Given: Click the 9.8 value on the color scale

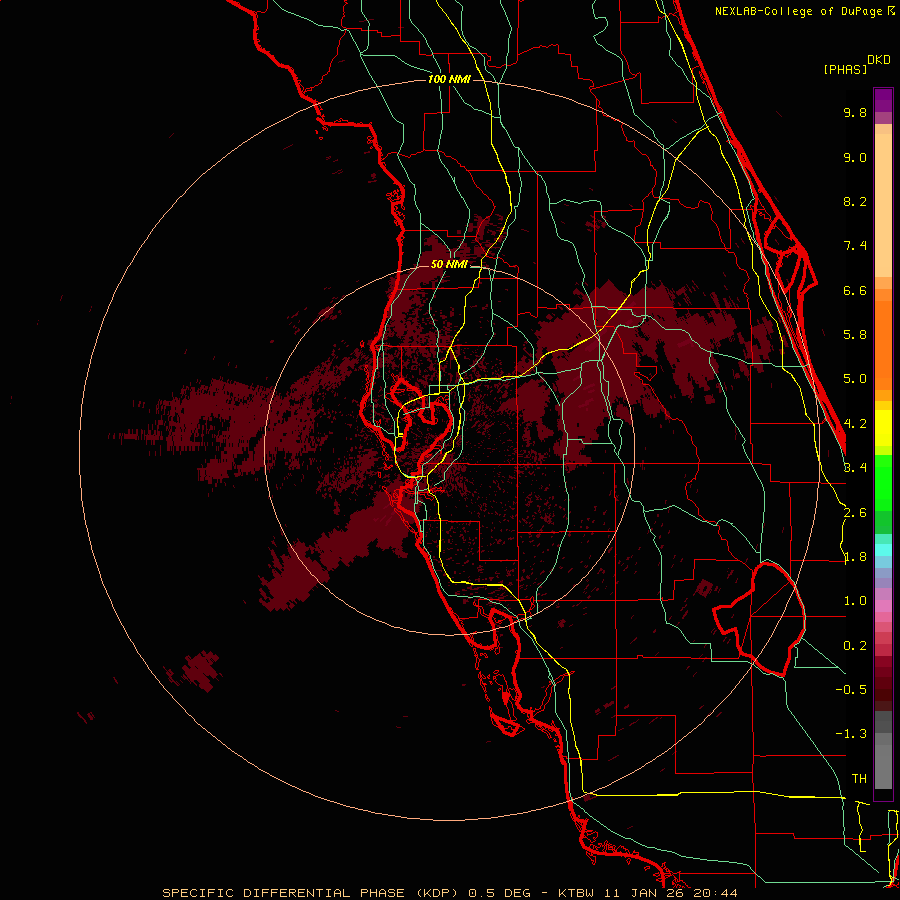Looking at the screenshot, I should click(855, 112).
